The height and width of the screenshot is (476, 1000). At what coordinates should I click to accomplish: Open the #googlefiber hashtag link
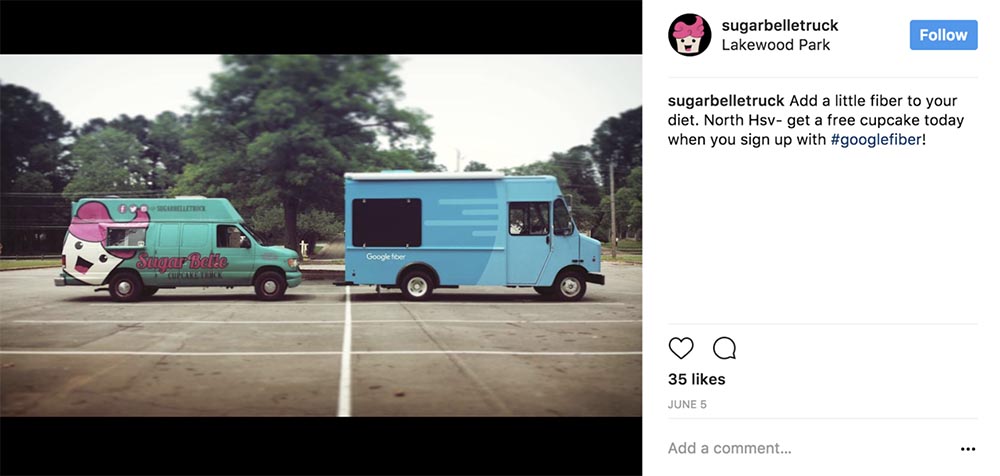point(875,140)
